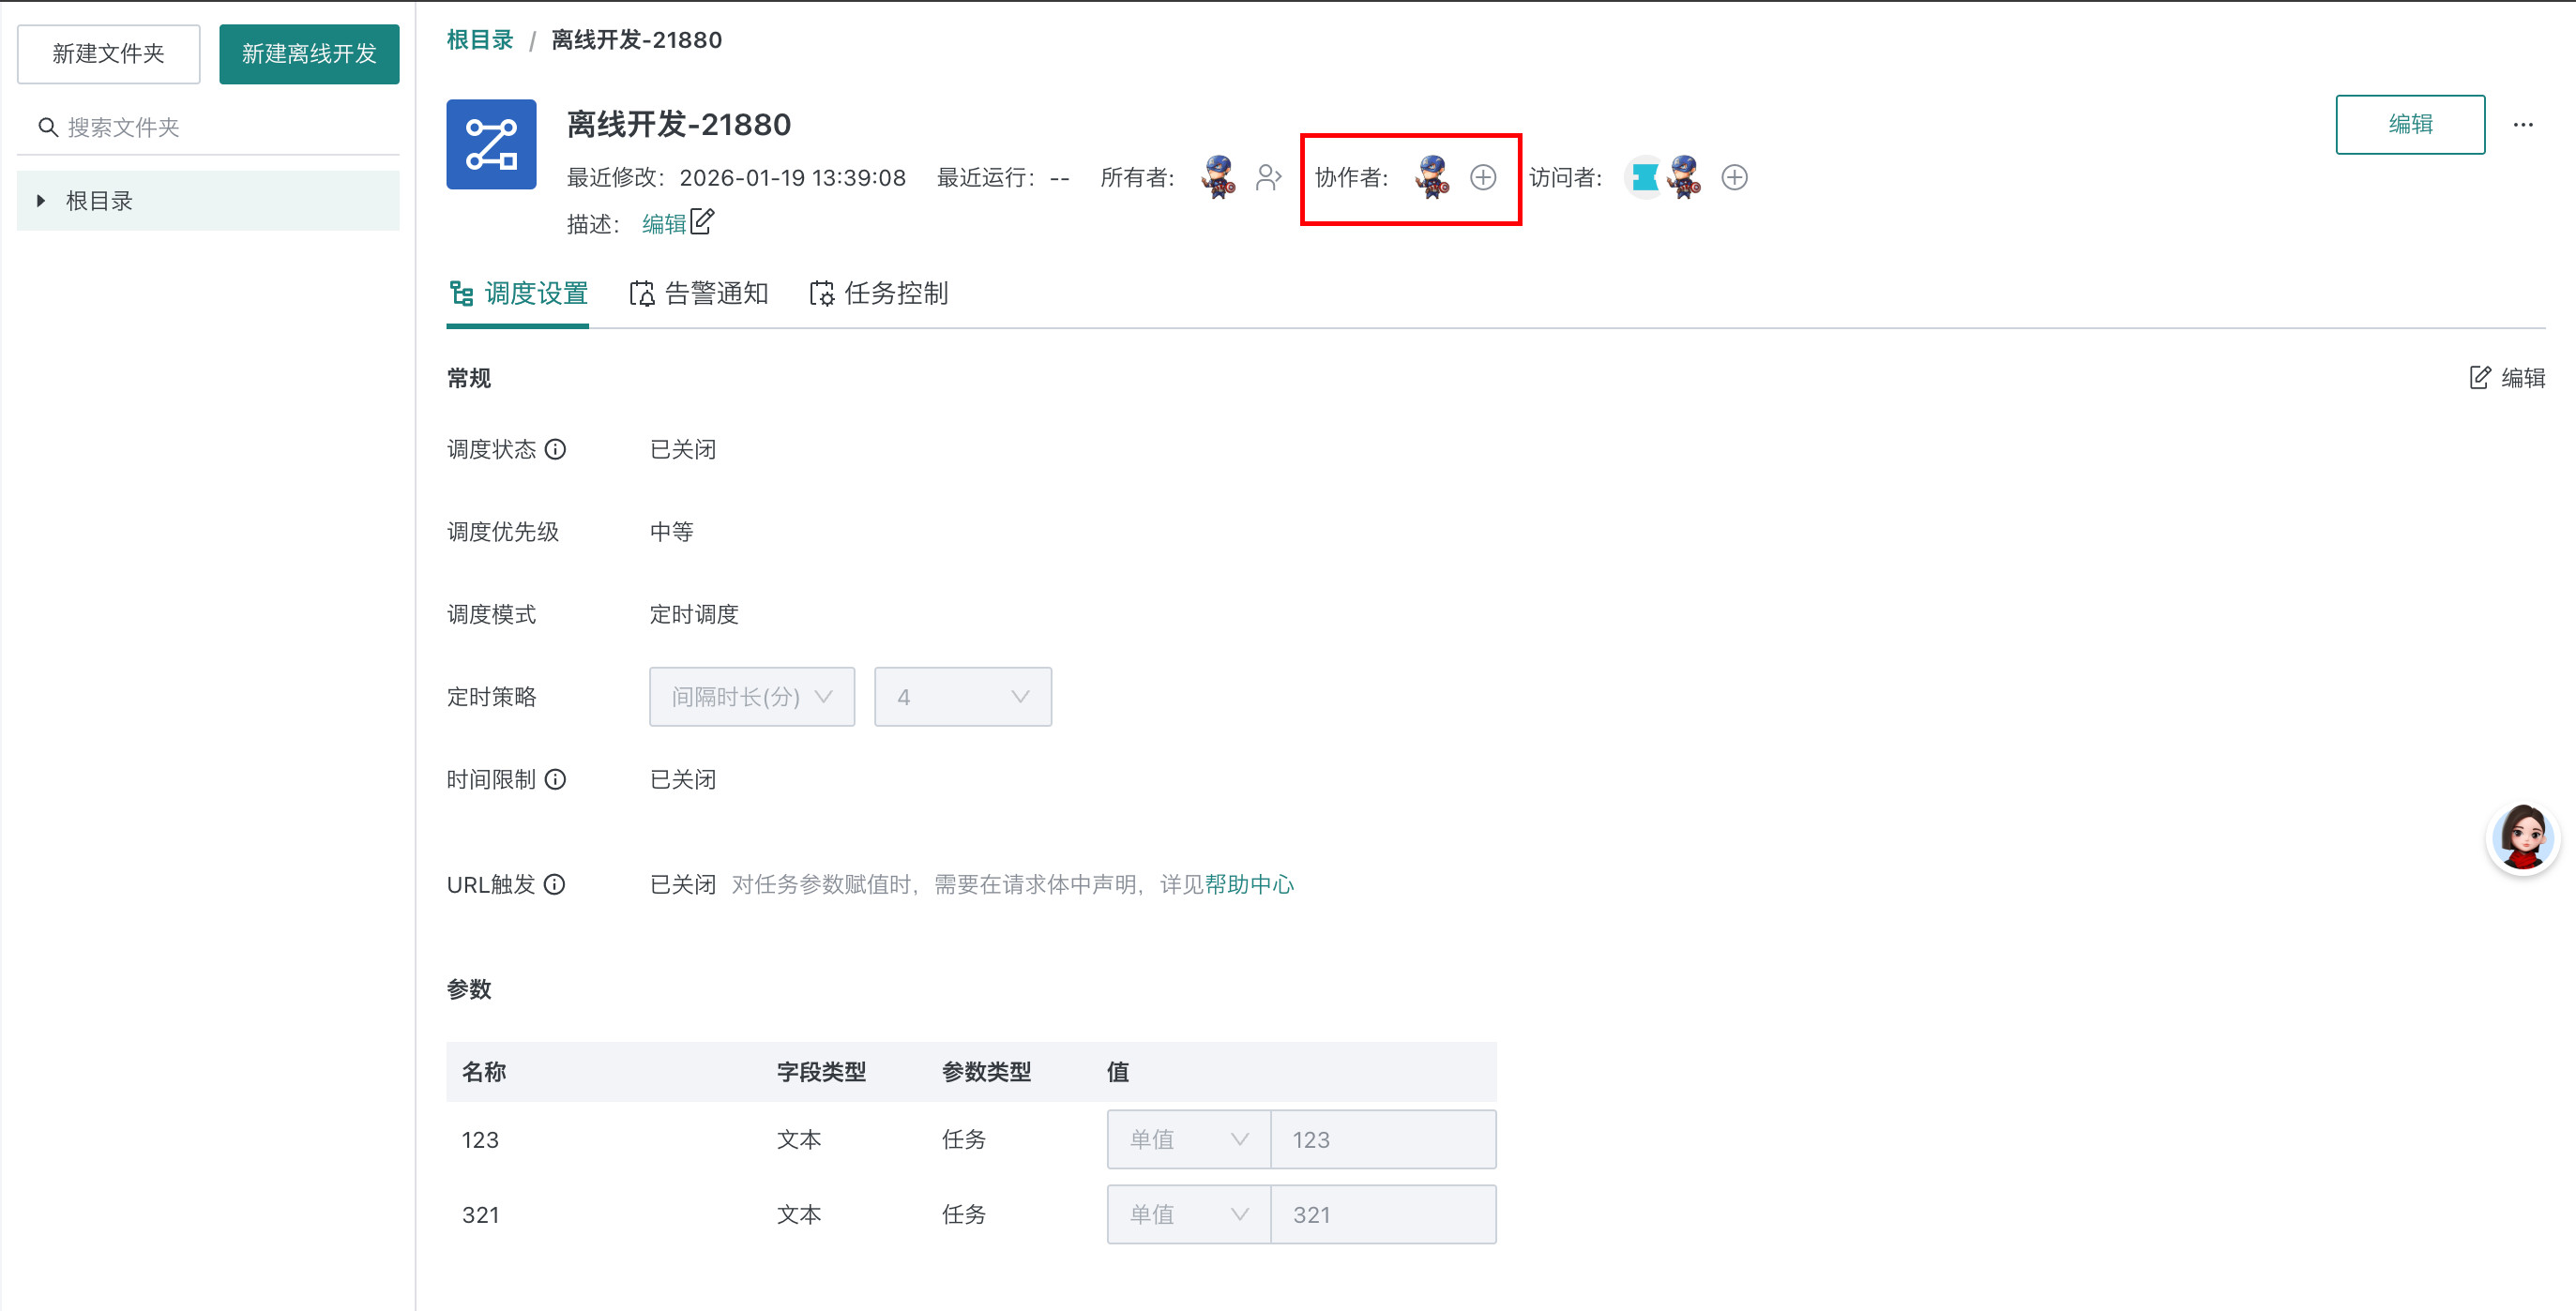Expand the 根目录 tree node
The width and height of the screenshot is (2576, 1311).
click(41, 201)
